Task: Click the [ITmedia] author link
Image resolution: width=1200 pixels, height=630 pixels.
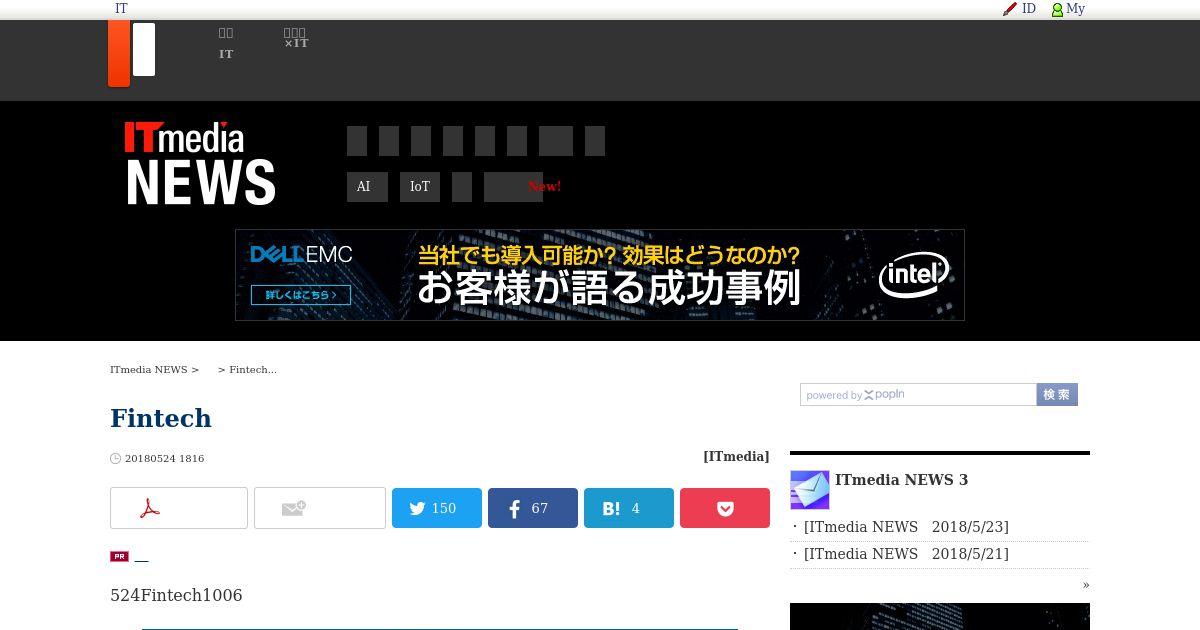Action: pos(736,456)
